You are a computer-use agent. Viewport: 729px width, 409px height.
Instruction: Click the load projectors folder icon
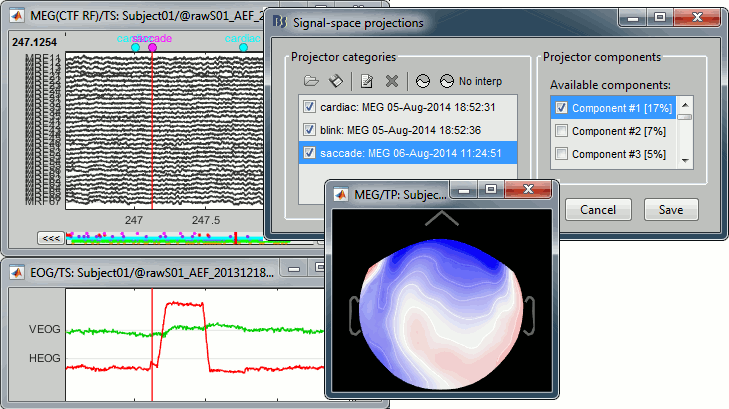311,81
